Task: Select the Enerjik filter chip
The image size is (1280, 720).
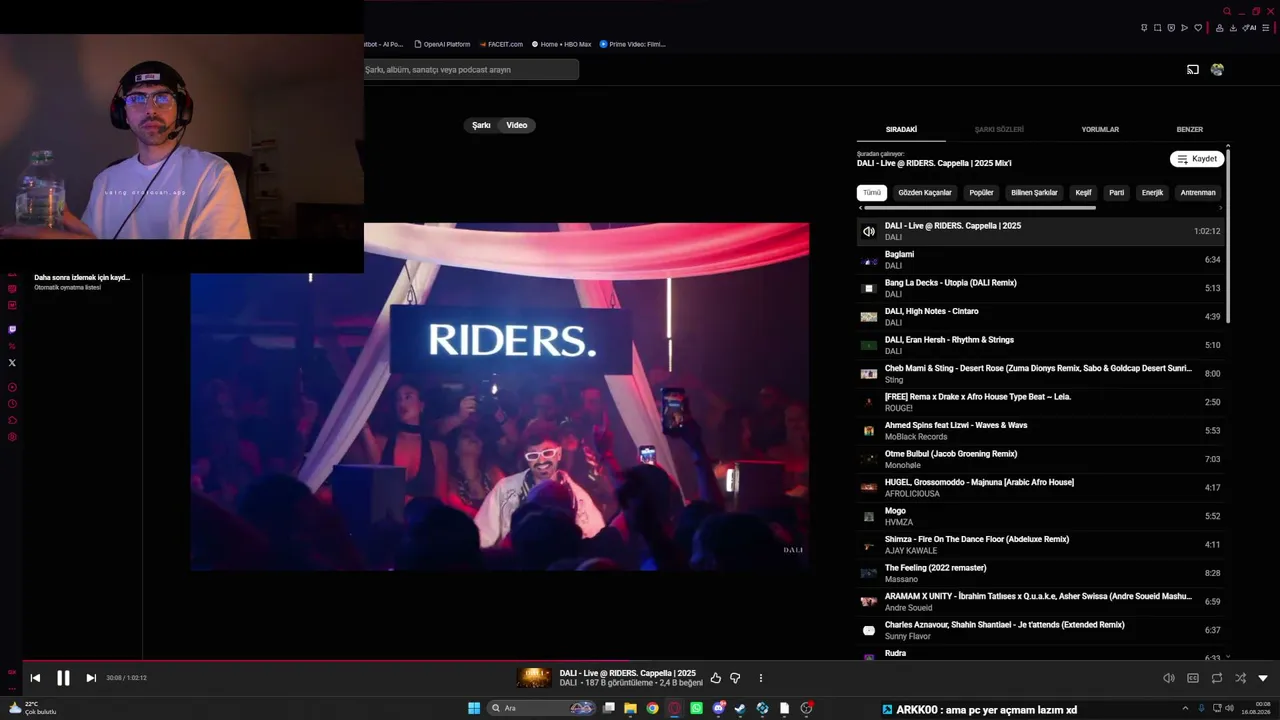Action: point(1153,193)
